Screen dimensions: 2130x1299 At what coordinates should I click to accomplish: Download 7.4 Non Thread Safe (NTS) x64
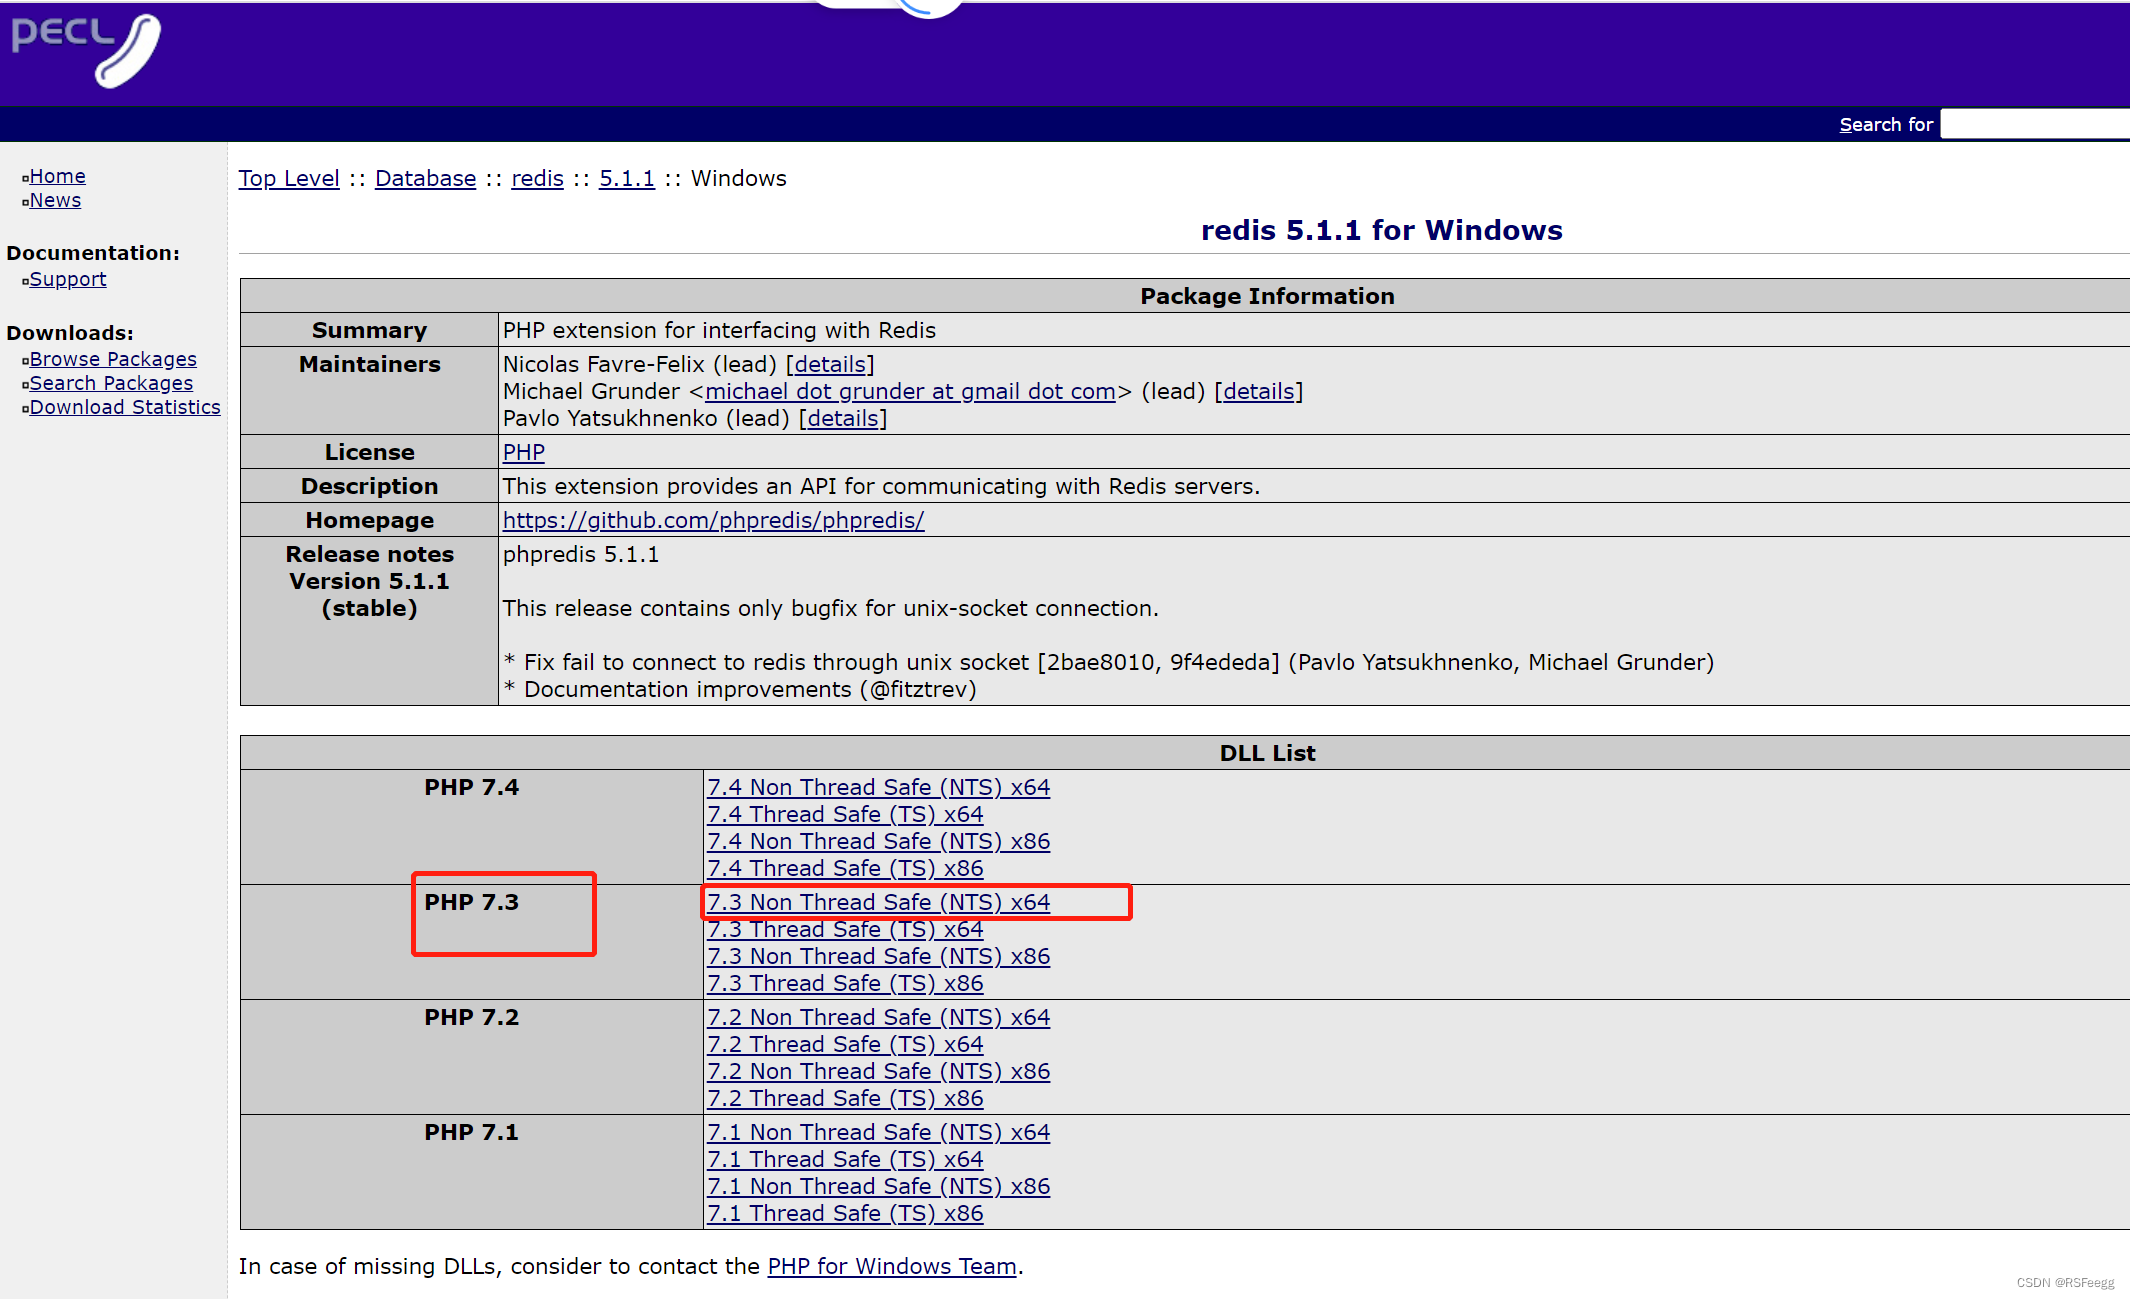(x=879, y=787)
